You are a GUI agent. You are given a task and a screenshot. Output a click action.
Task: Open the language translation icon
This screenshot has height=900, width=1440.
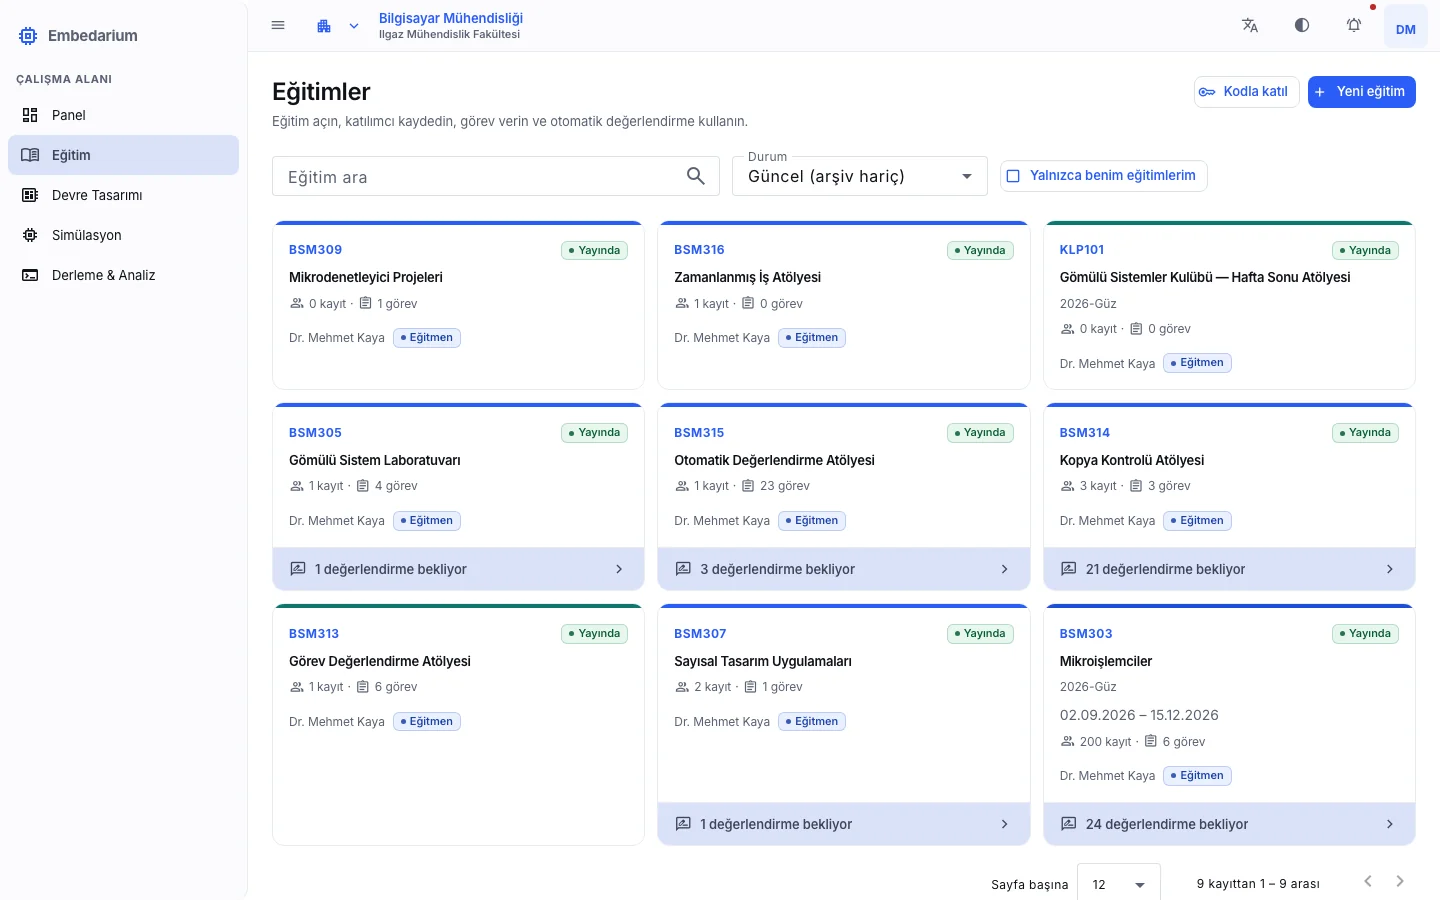[1250, 25]
